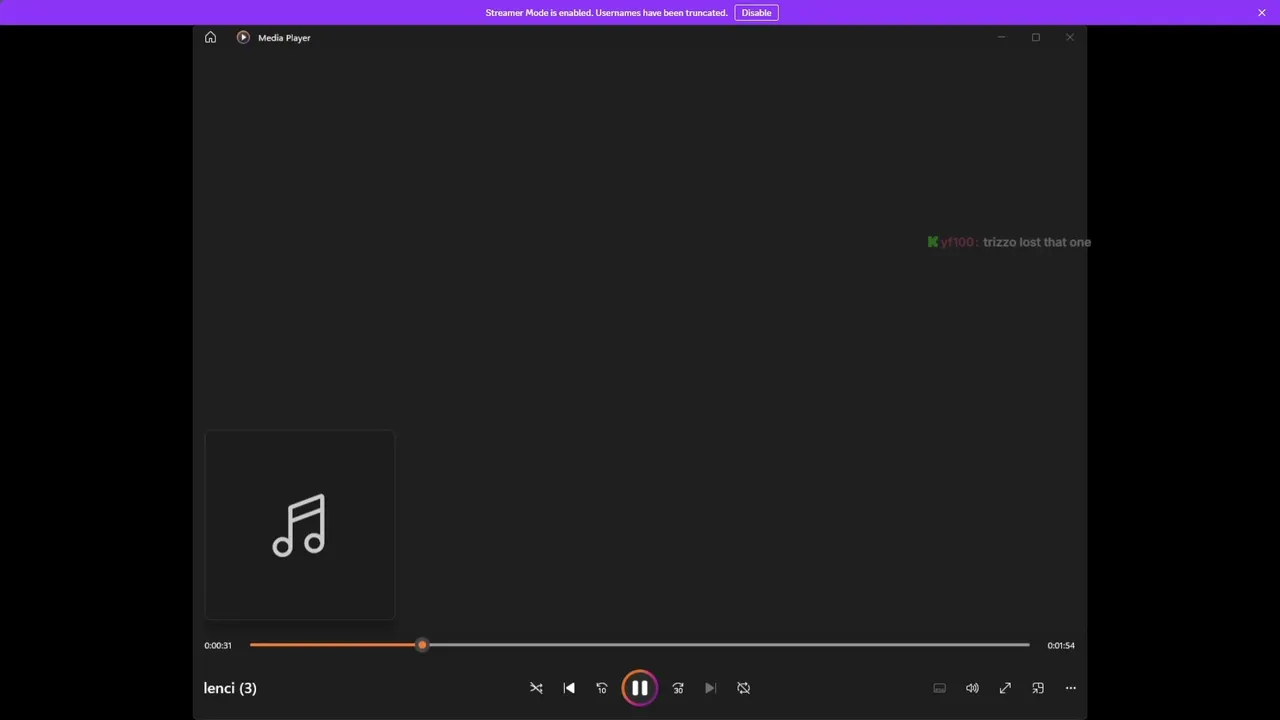Minimize the Media Player window

click(1001, 37)
